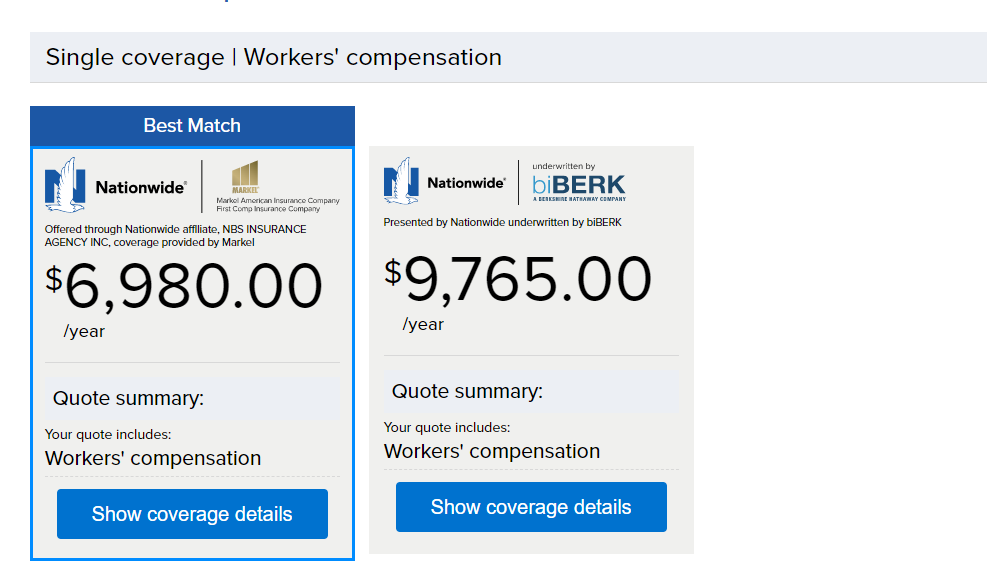Show coverage details for the Markel quote
The image size is (987, 569).
click(x=192, y=514)
